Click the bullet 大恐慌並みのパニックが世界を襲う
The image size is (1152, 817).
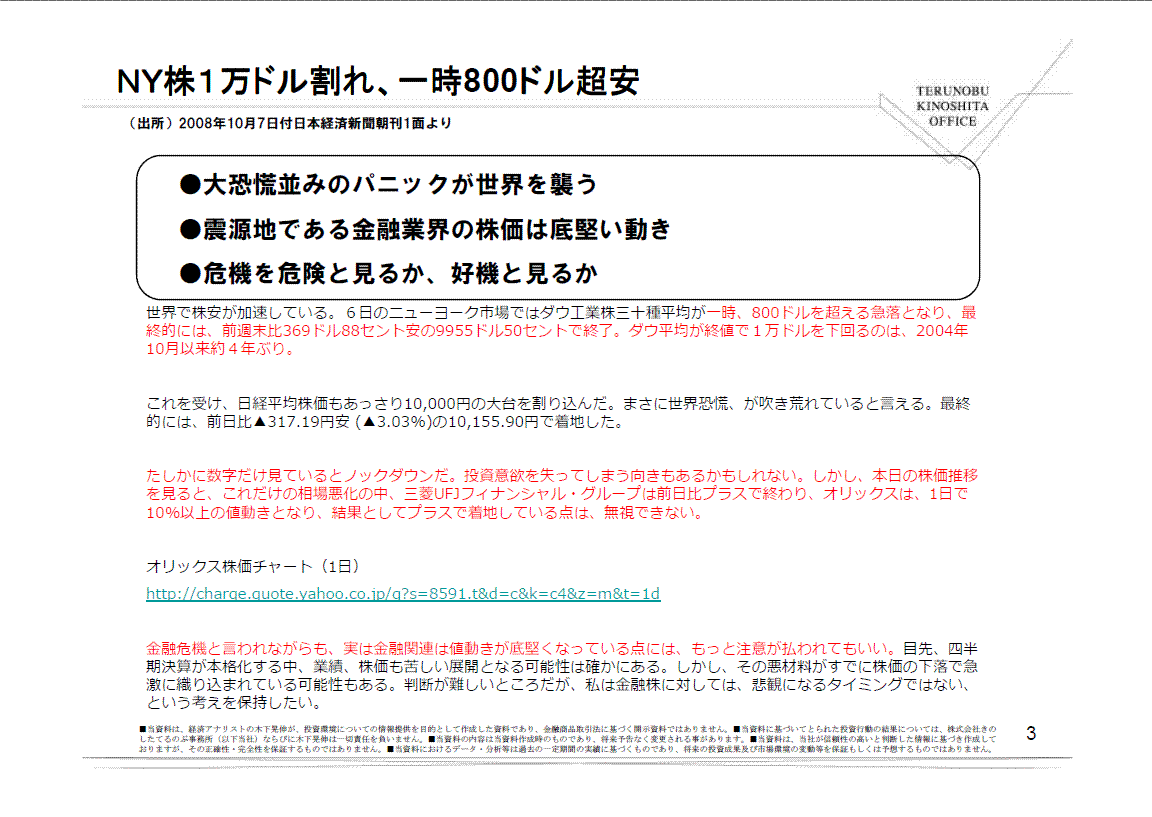[388, 184]
